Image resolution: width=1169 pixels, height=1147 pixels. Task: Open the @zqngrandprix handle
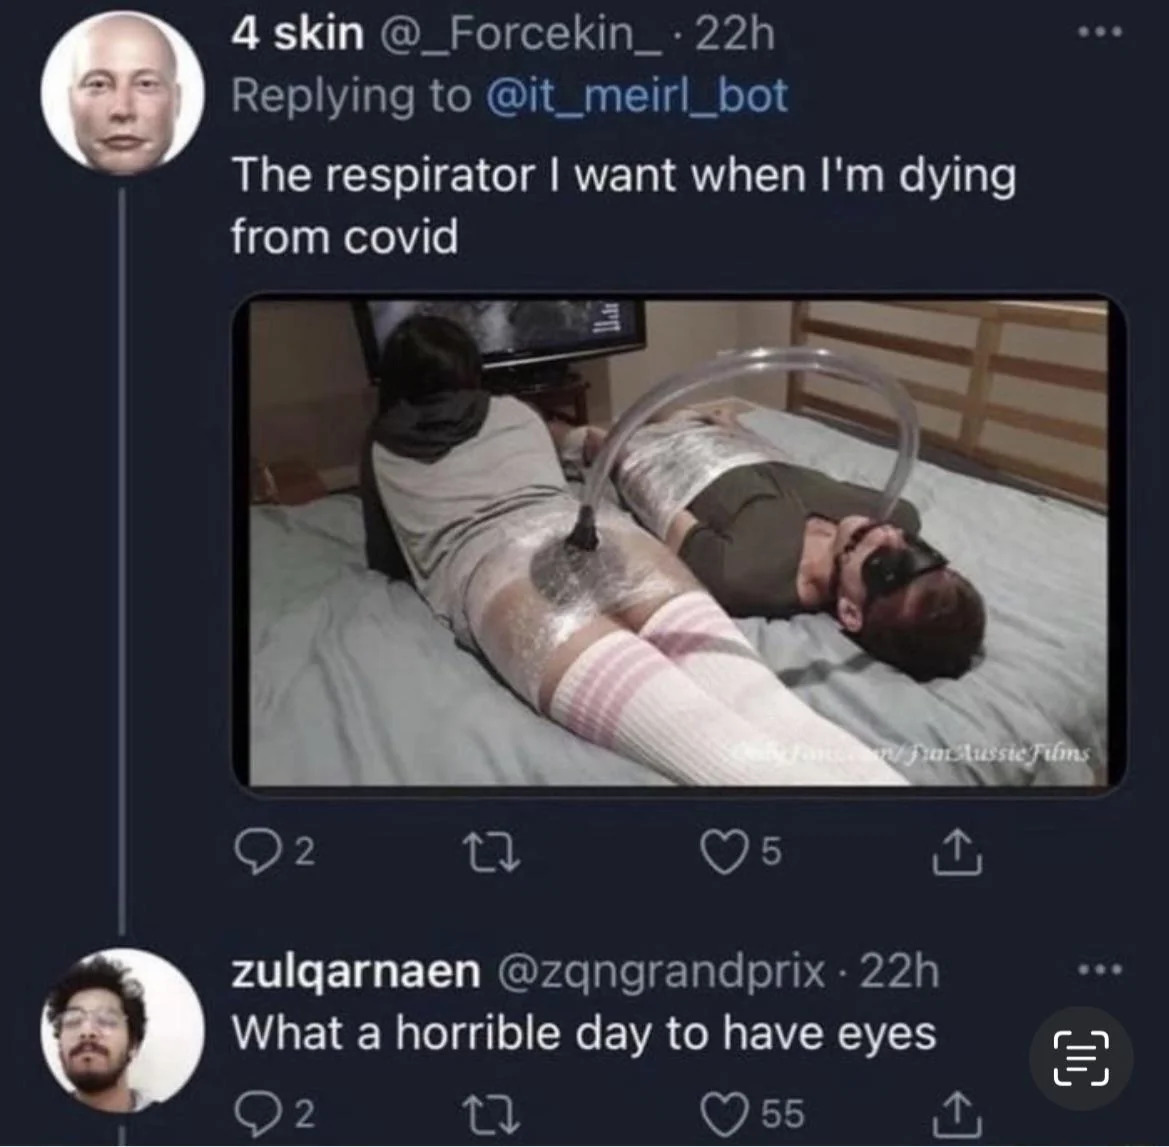click(x=668, y=971)
